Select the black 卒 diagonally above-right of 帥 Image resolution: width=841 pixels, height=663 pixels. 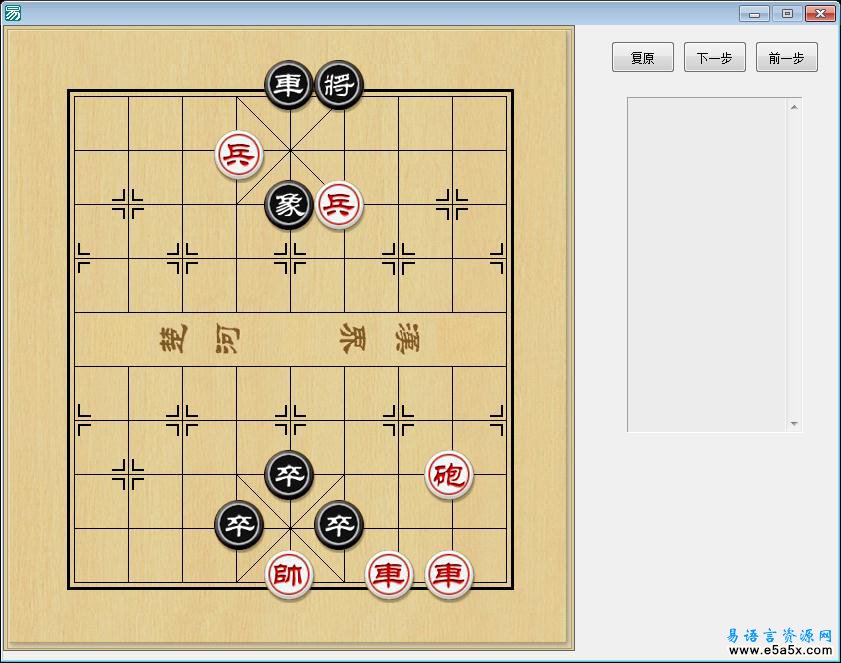pos(339,525)
